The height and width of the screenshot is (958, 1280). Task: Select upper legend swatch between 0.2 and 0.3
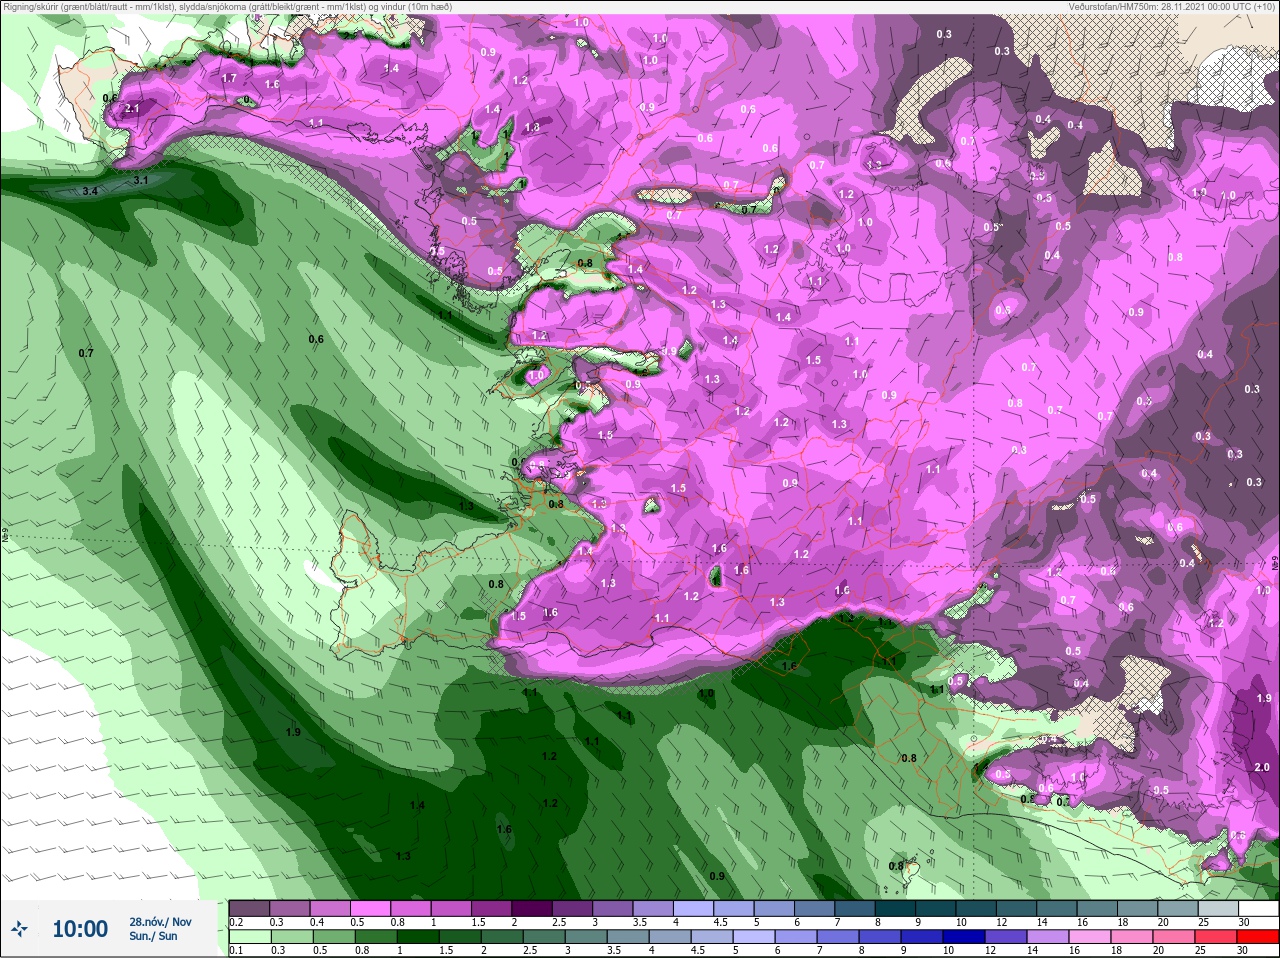pos(249,908)
